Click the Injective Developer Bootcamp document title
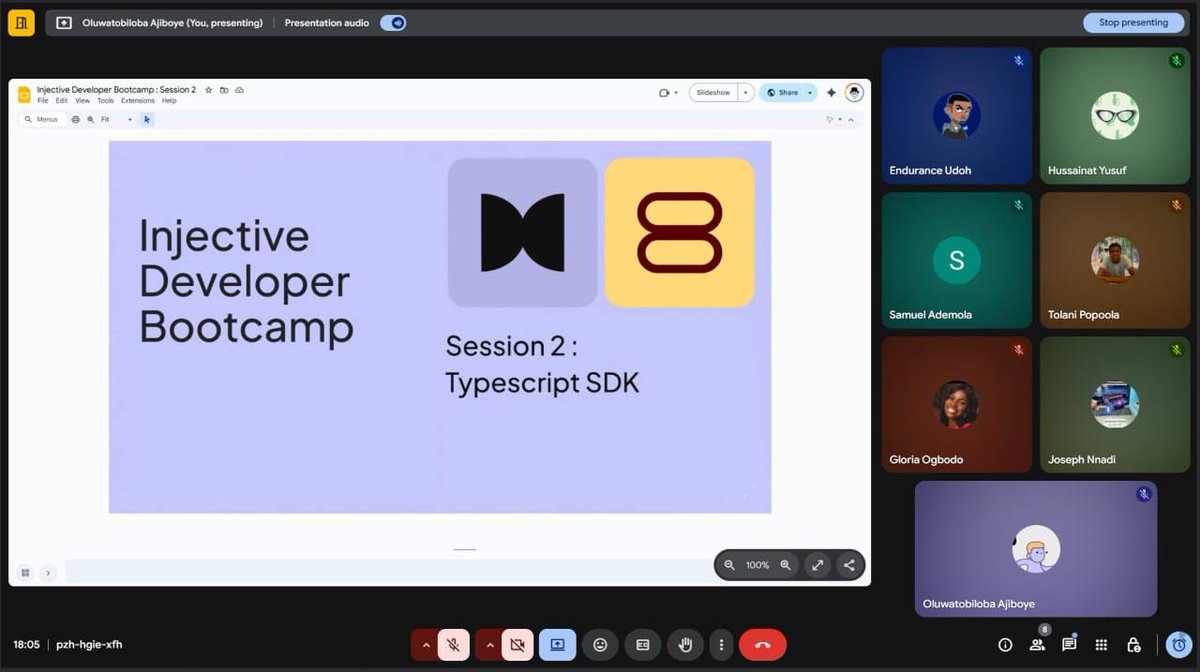This screenshot has width=1200, height=672. coord(117,90)
